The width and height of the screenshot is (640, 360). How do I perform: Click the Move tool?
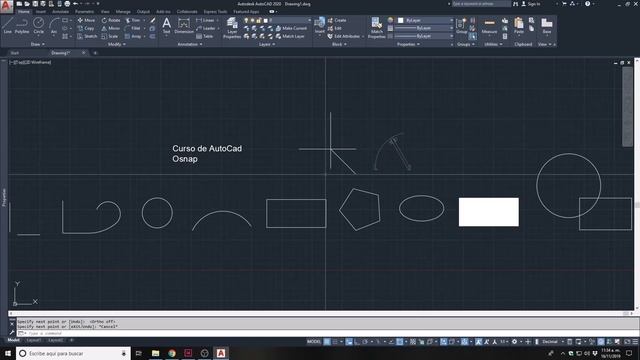click(87, 20)
